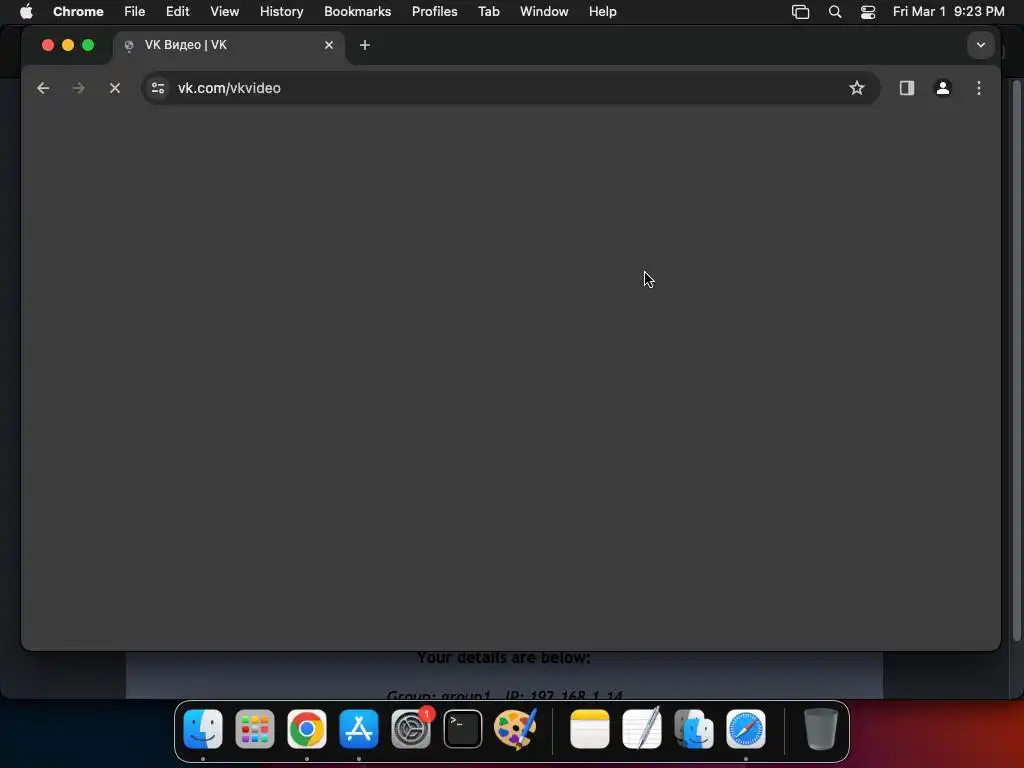Select the VK Видео | VK tab
This screenshot has height=768, width=1024.
click(229, 45)
